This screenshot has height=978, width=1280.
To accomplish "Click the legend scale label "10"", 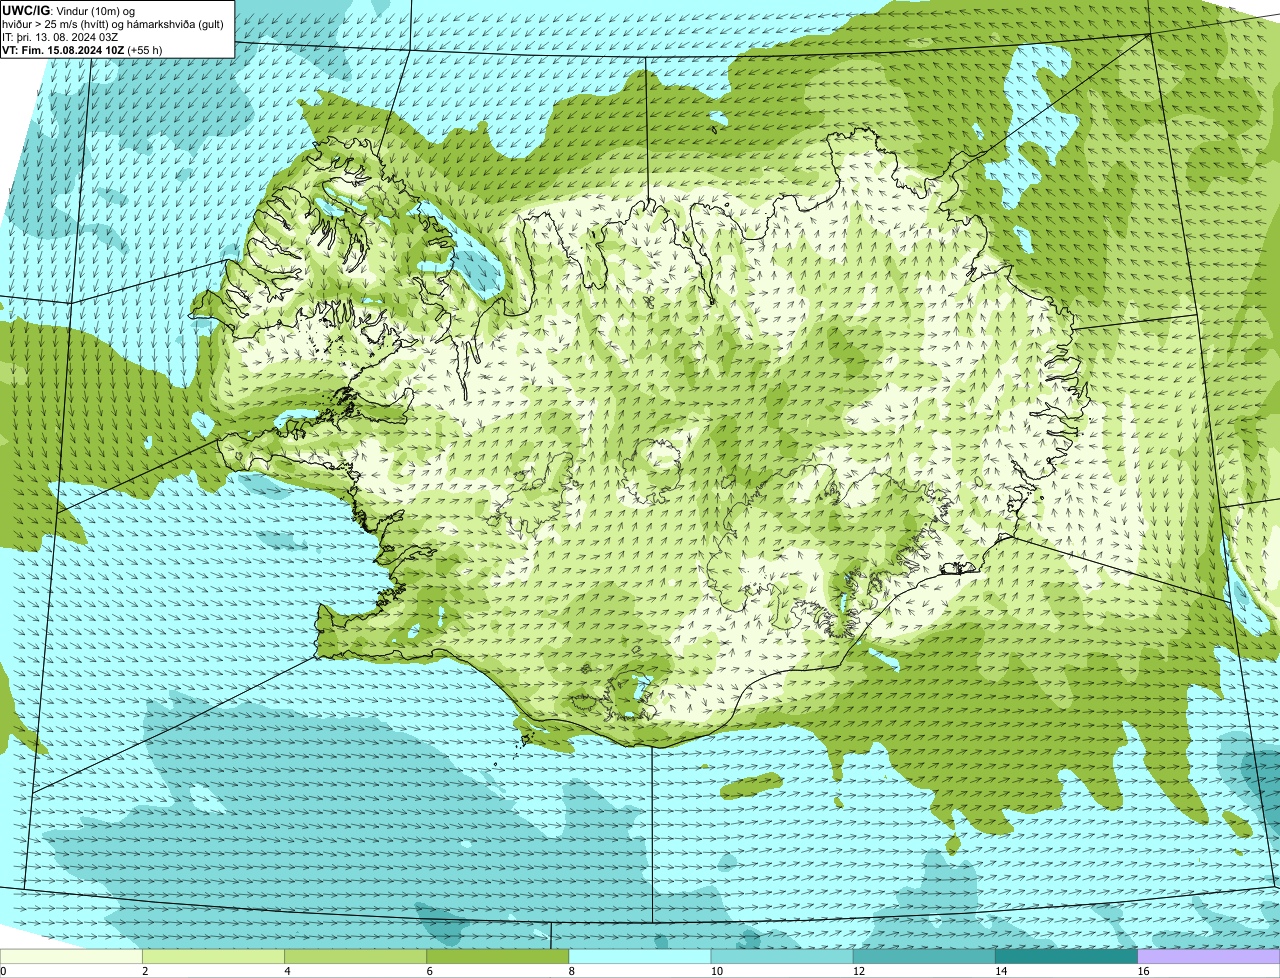I will [715, 971].
